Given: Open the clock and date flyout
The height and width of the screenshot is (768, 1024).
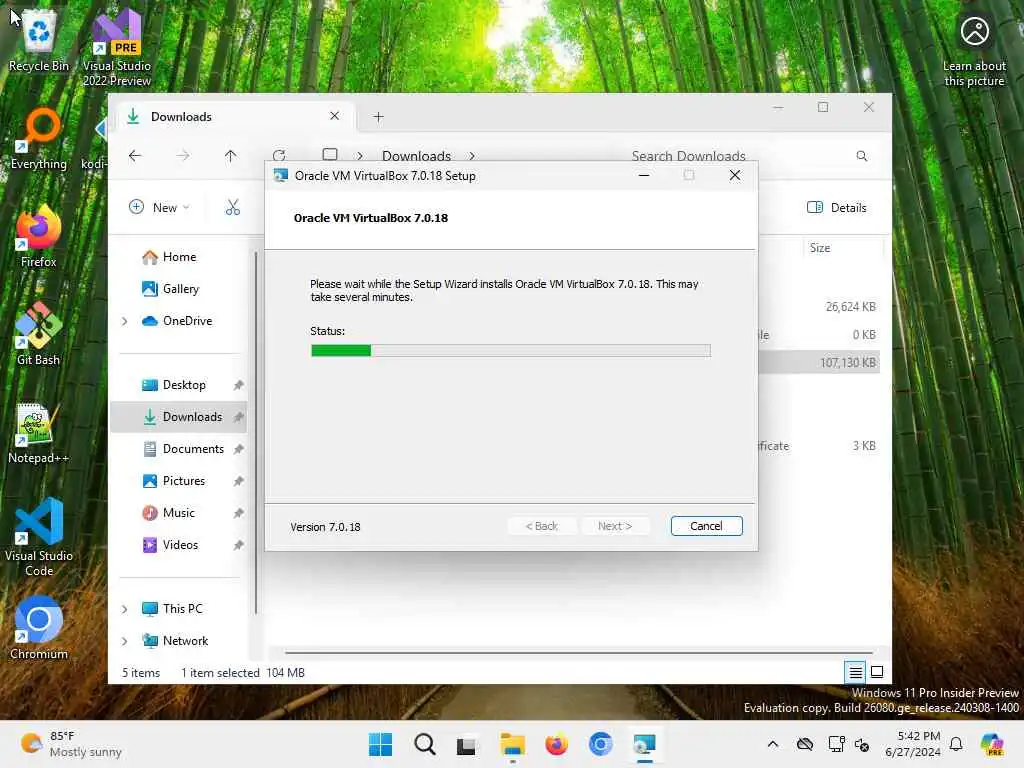Looking at the screenshot, I should coord(913,744).
